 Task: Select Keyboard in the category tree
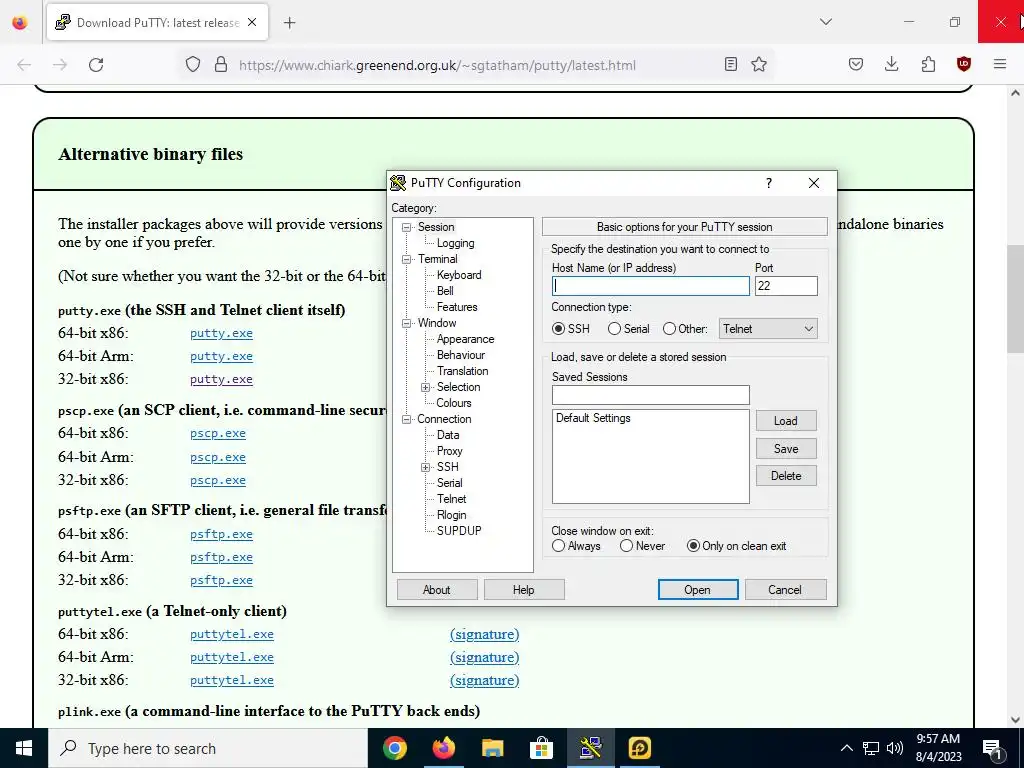[x=459, y=275]
